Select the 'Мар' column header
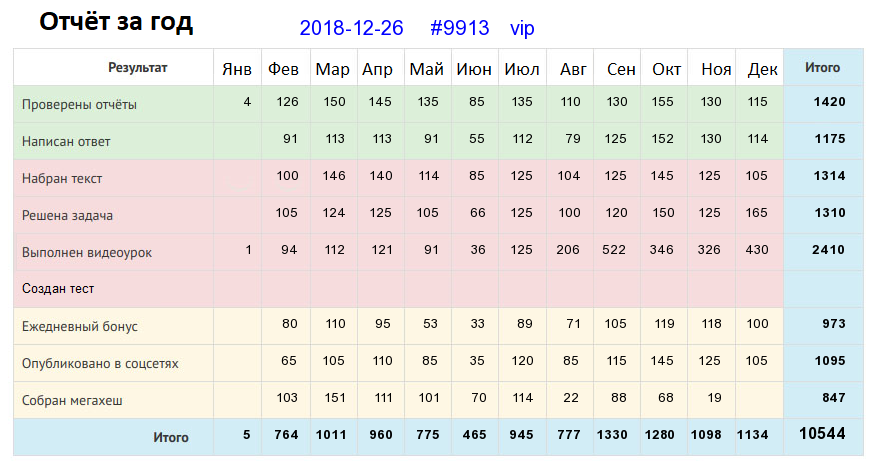This screenshot has width=871, height=465. coord(332,69)
